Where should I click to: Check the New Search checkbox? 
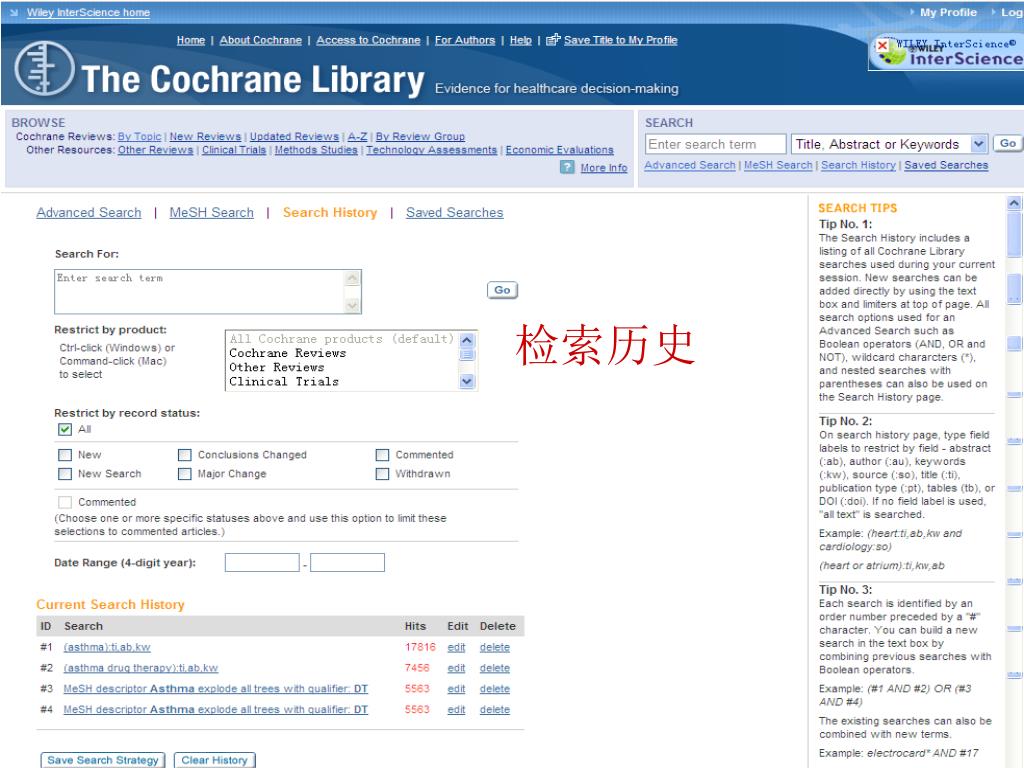(65, 473)
